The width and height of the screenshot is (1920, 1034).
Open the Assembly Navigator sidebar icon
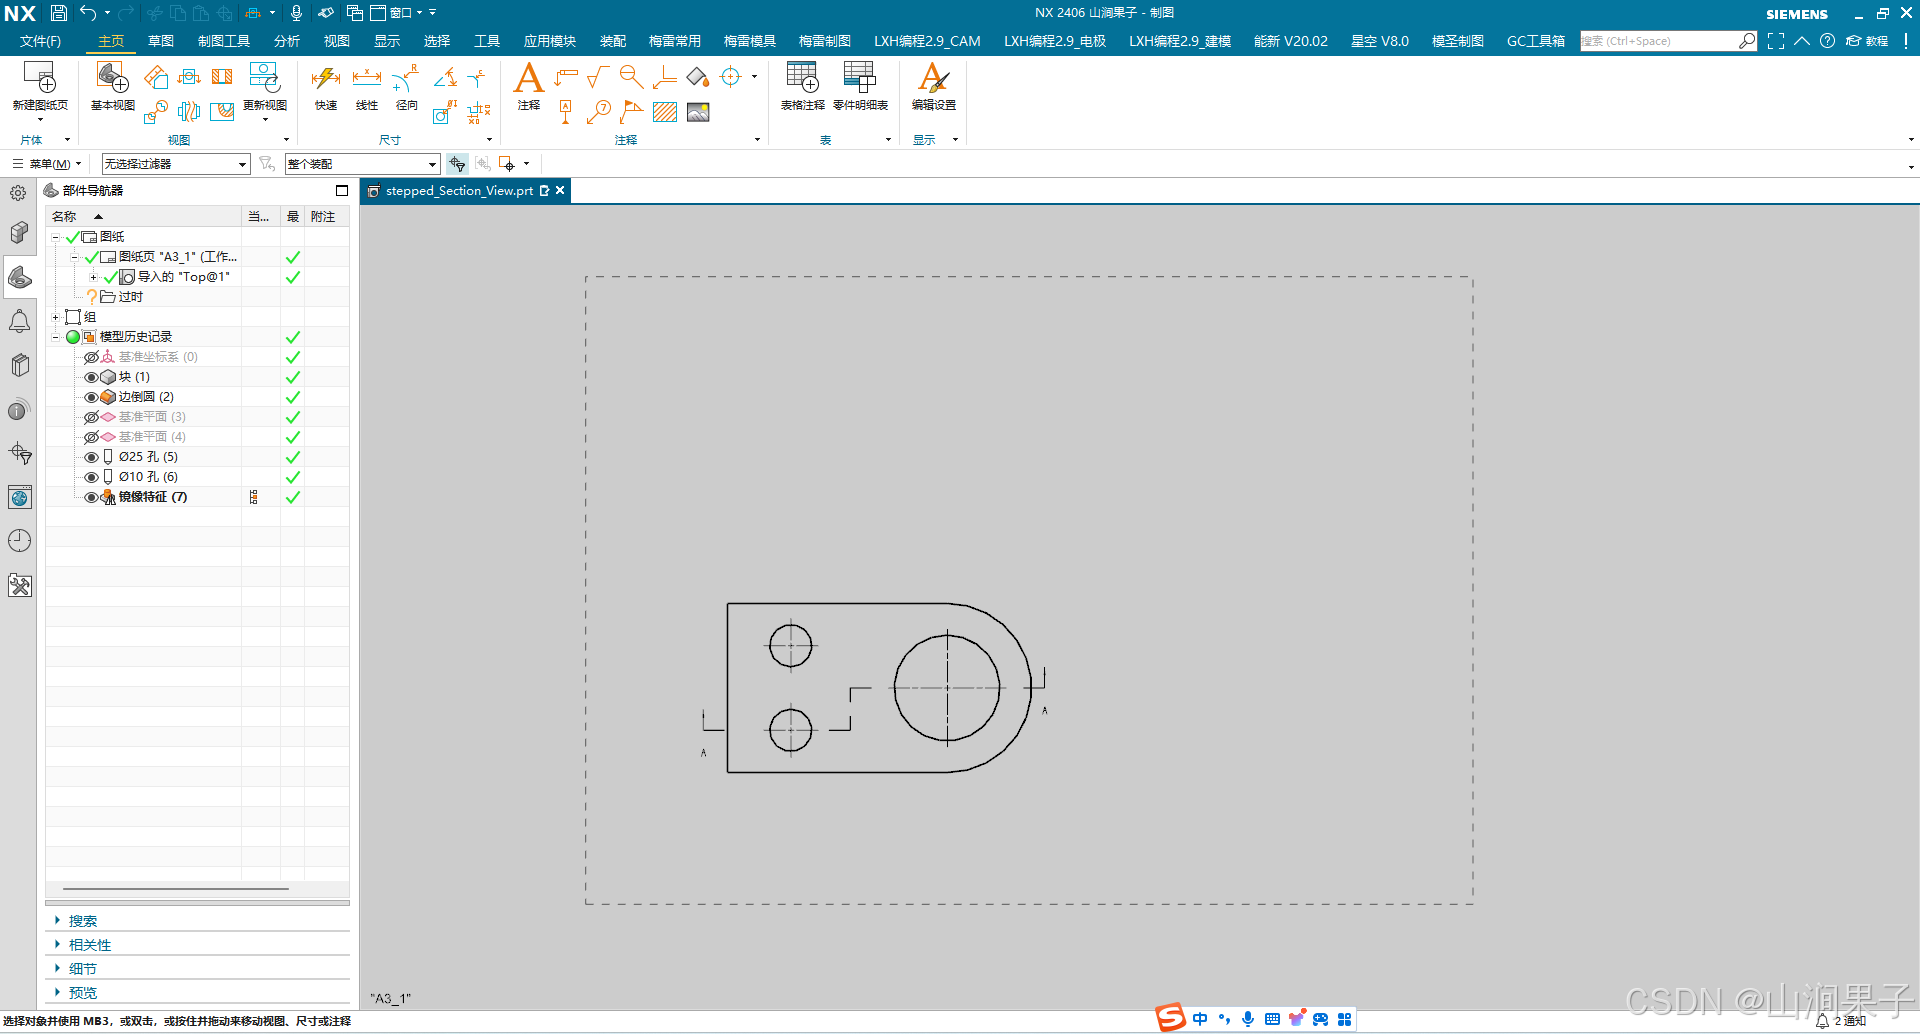click(20, 233)
